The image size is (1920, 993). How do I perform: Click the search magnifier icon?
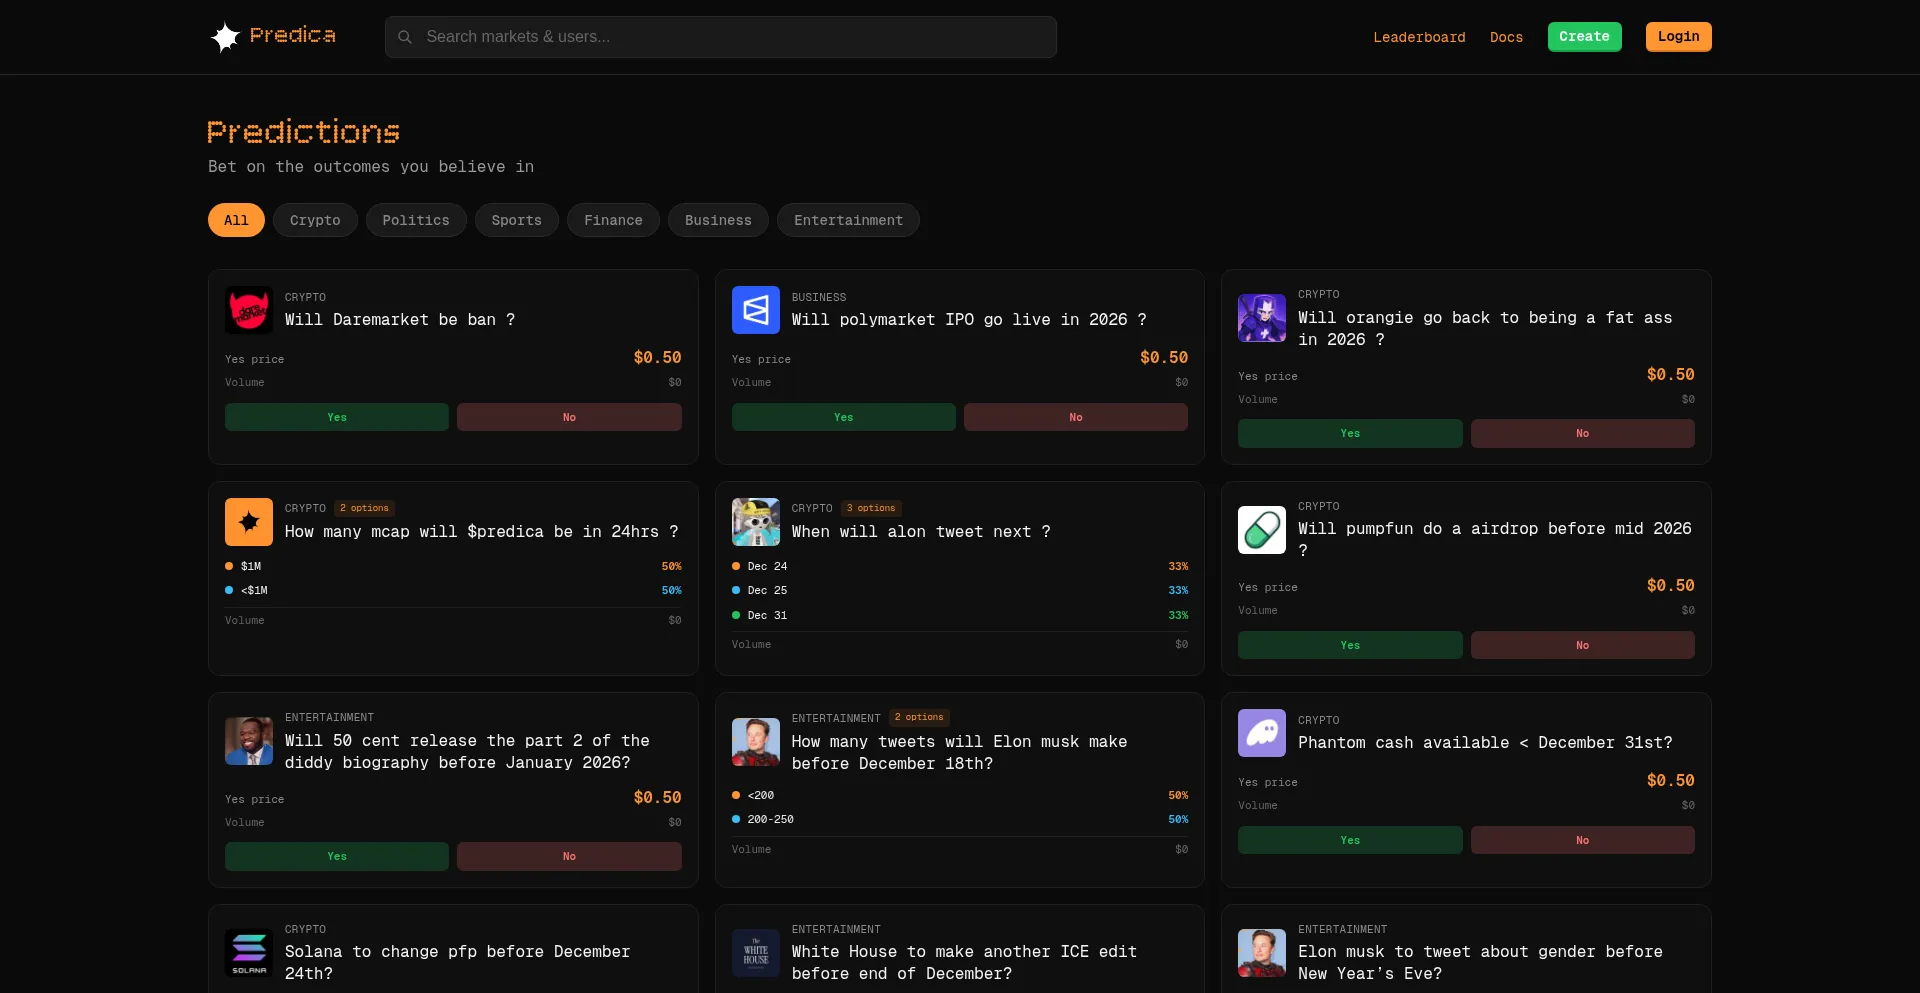click(405, 37)
